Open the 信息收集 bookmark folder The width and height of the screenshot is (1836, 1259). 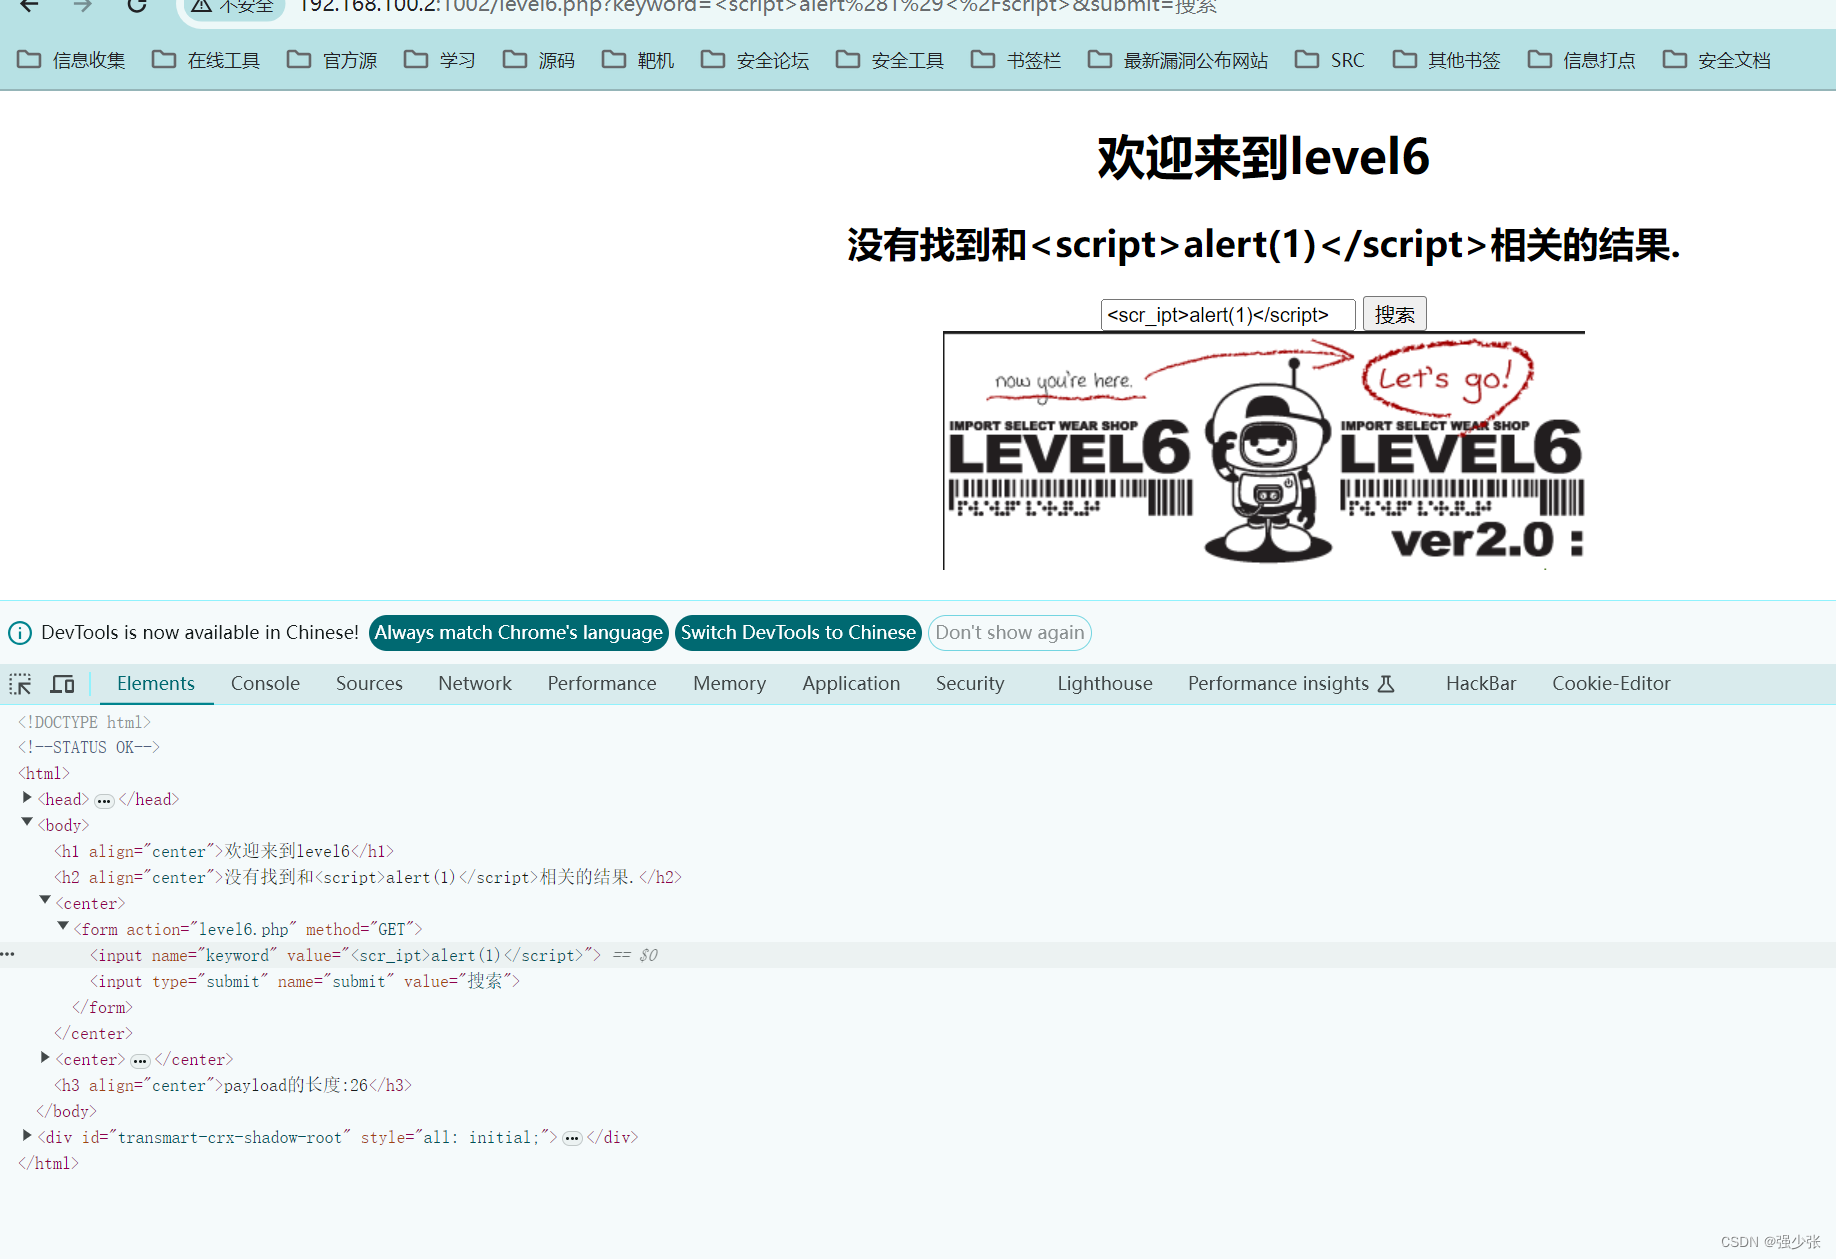(x=71, y=60)
